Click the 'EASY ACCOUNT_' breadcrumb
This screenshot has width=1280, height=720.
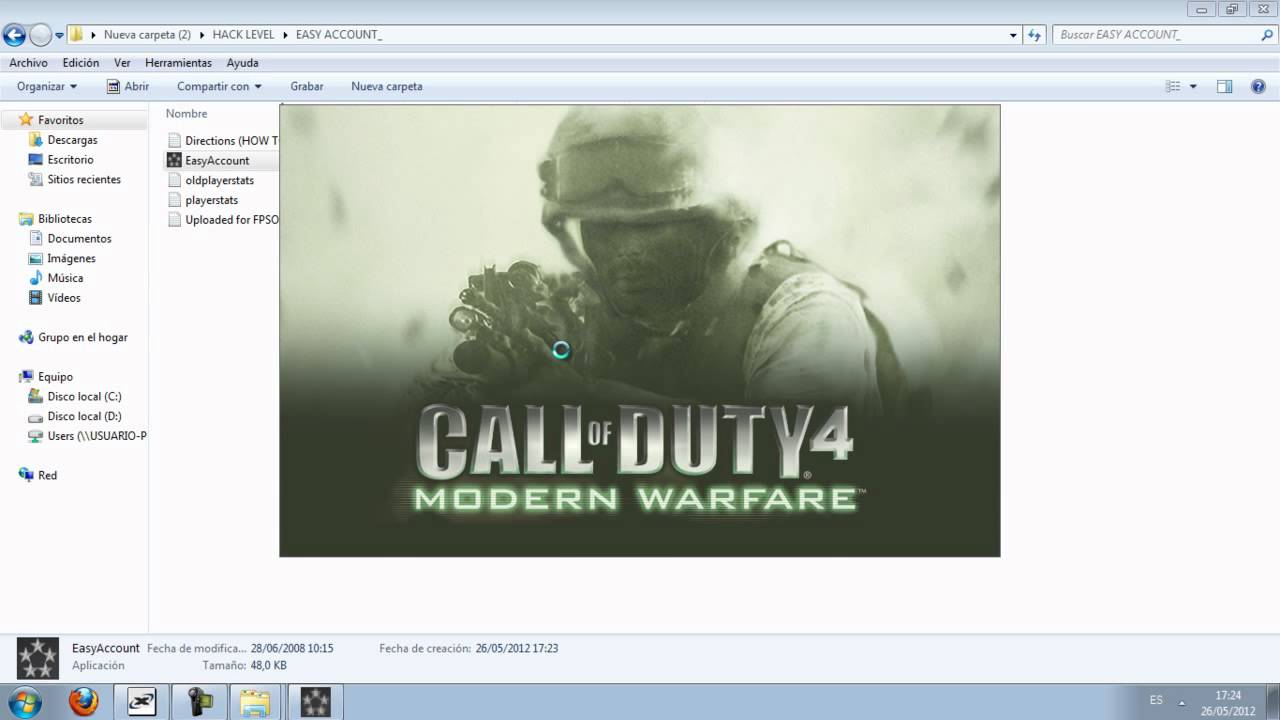[339, 35]
